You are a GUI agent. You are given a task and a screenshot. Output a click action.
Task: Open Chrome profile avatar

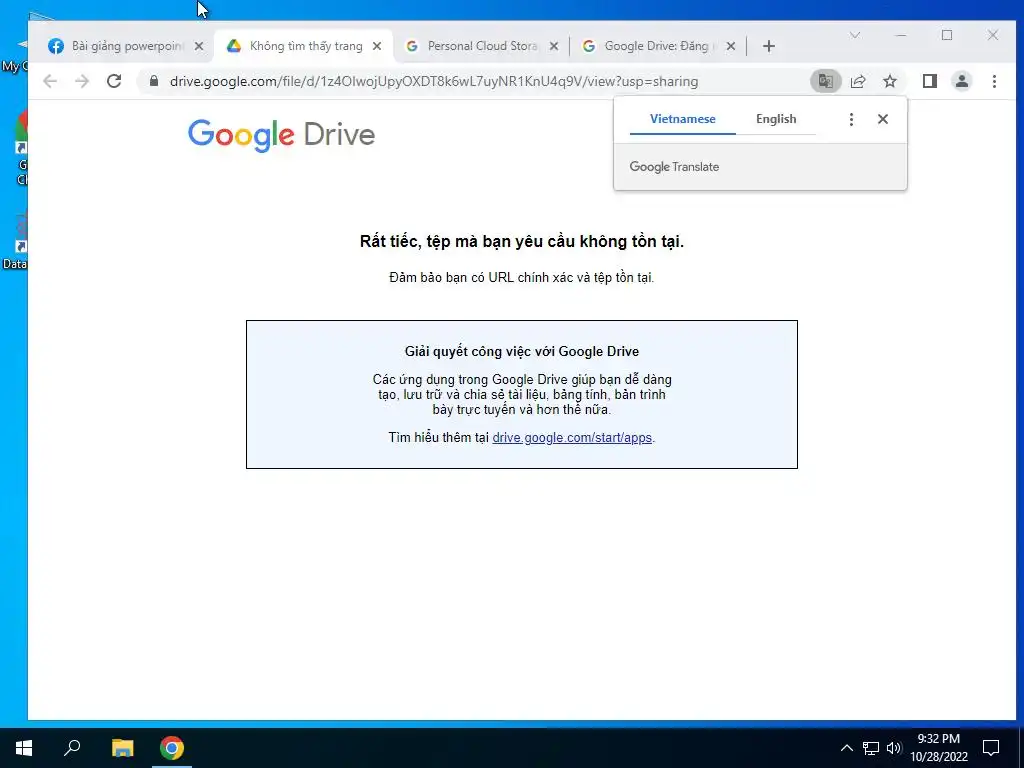tap(962, 81)
